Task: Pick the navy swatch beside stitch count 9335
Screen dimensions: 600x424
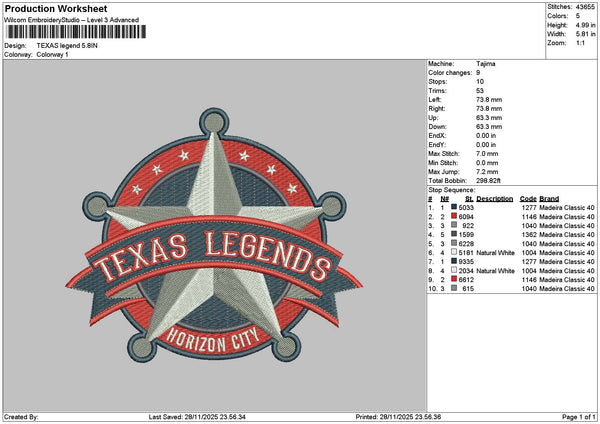Action: click(454, 261)
